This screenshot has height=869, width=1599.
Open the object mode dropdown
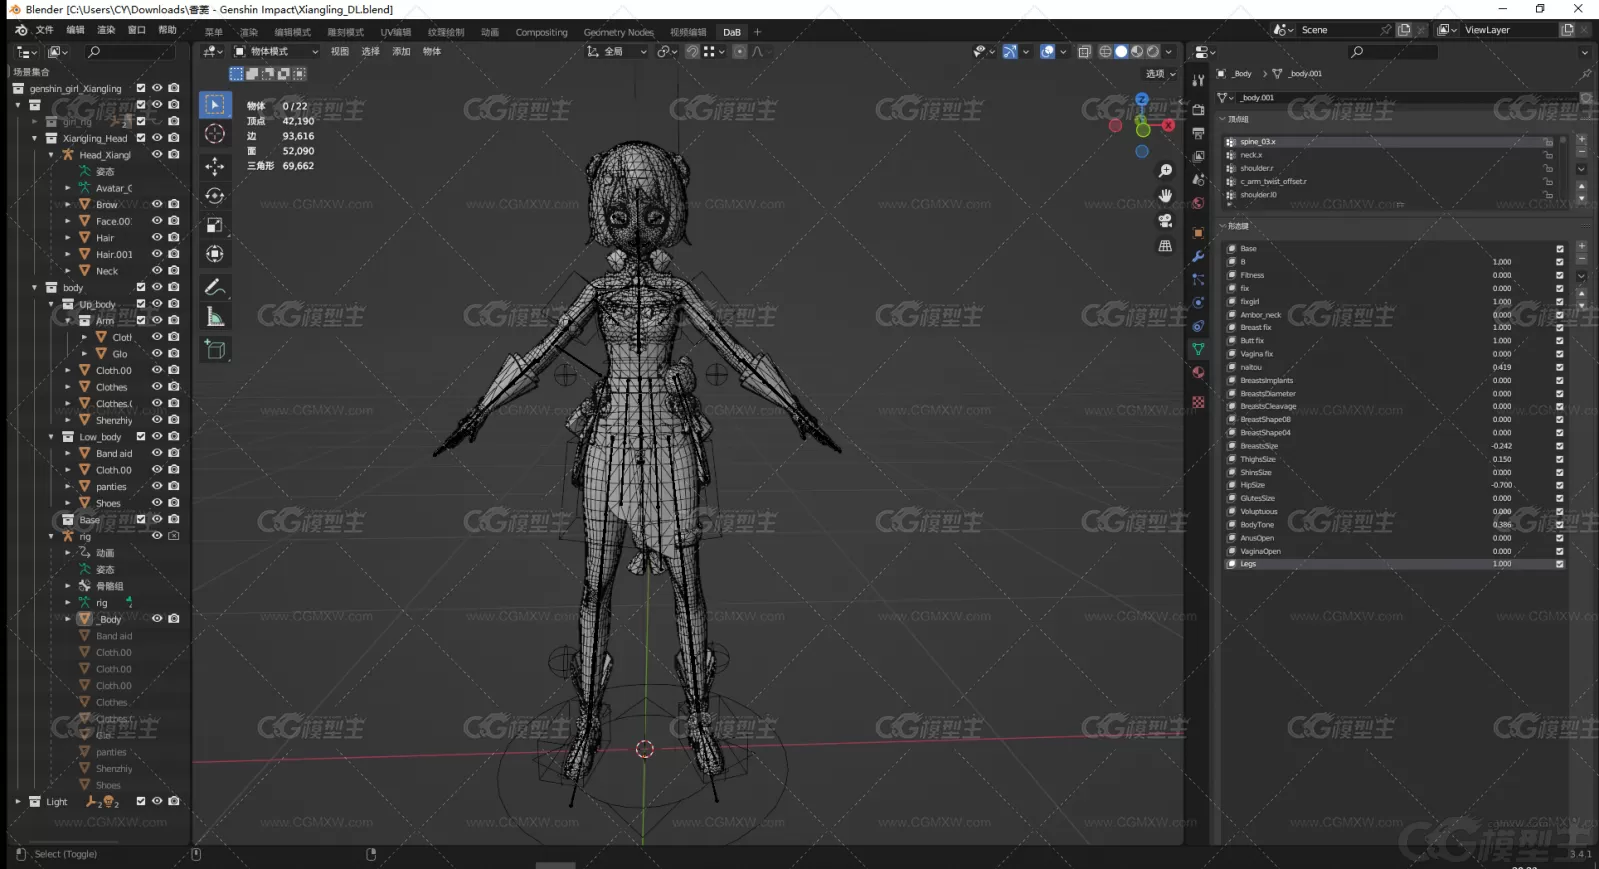276,52
